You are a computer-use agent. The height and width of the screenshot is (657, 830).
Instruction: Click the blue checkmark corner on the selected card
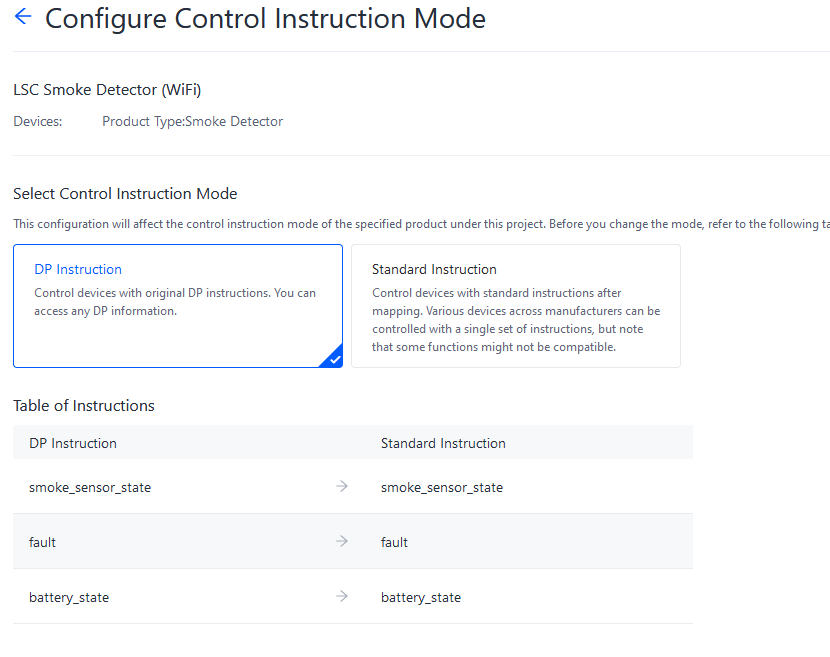pyautogui.click(x=334, y=359)
